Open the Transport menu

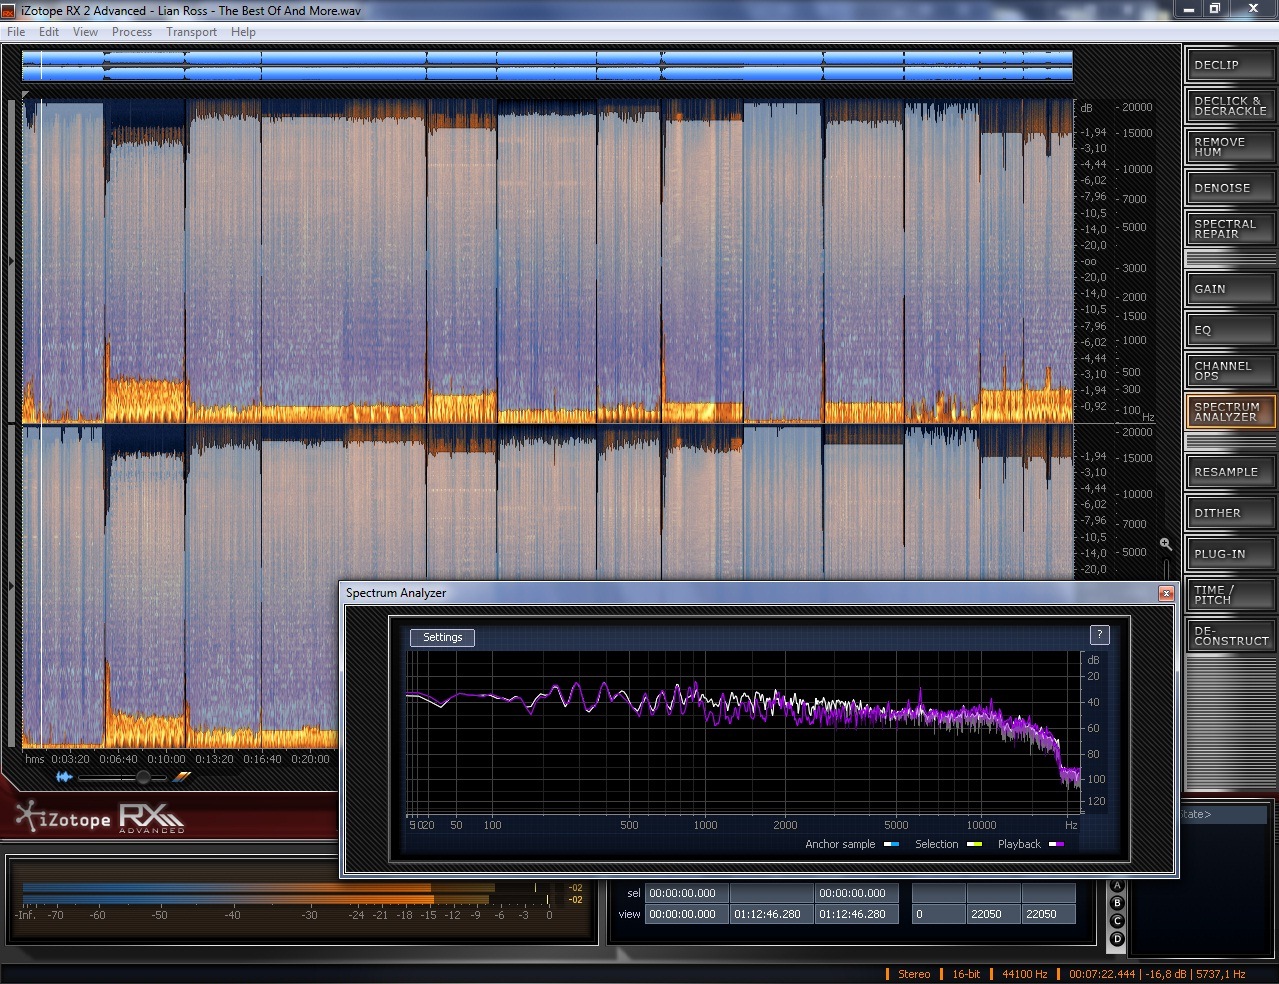tap(191, 32)
